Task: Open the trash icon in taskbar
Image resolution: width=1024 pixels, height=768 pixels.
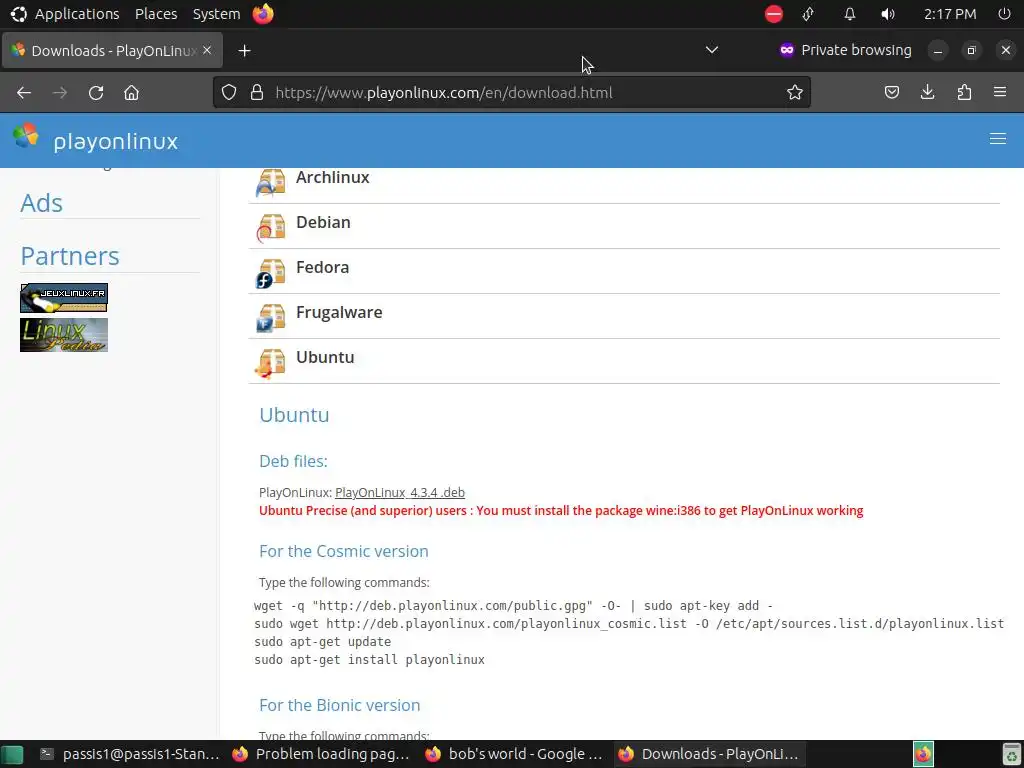Action: 1012,755
